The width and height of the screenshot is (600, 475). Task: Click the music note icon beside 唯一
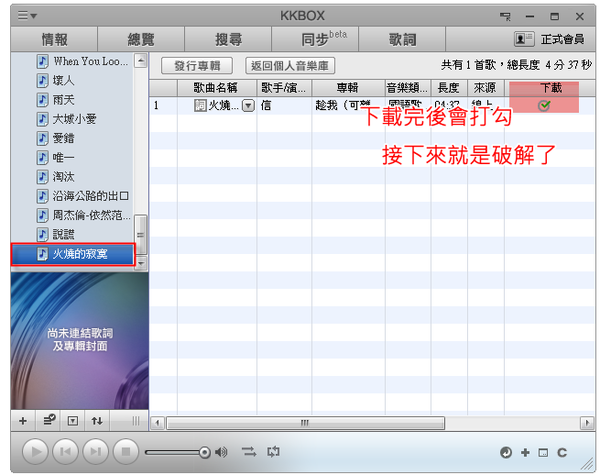[x=42, y=157]
